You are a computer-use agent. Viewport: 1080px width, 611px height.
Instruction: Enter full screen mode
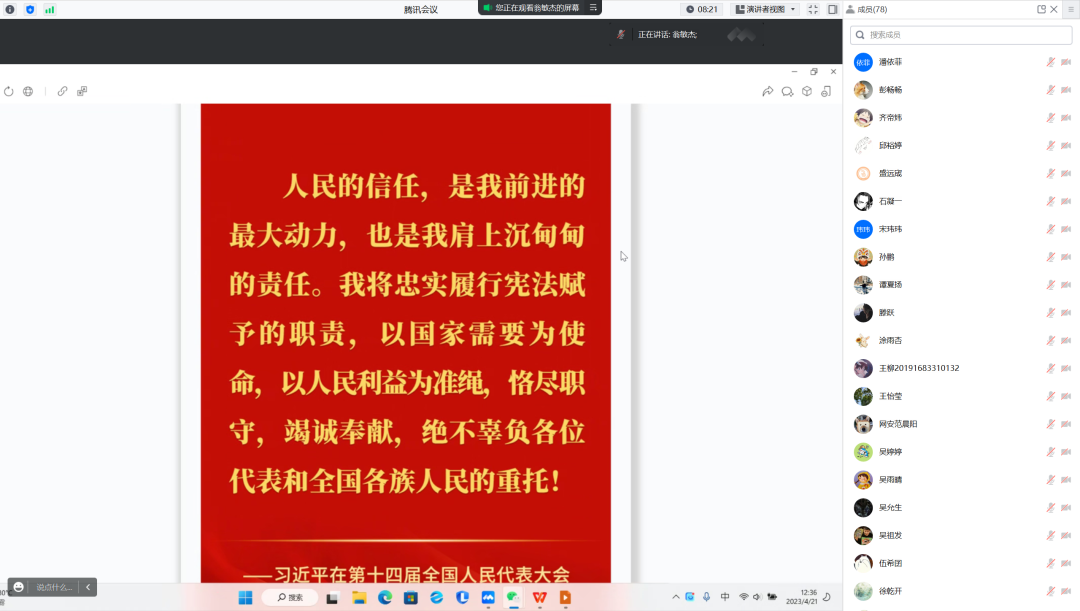[813, 9]
